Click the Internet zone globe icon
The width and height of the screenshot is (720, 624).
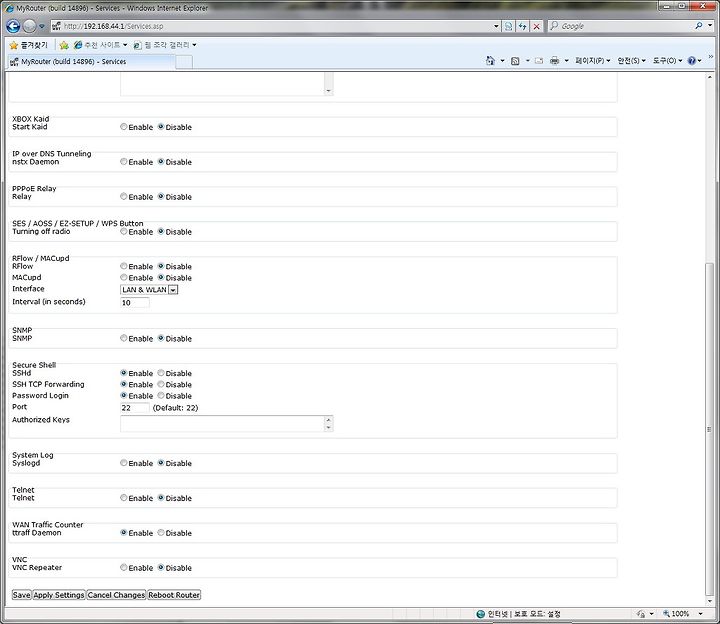(x=481, y=614)
